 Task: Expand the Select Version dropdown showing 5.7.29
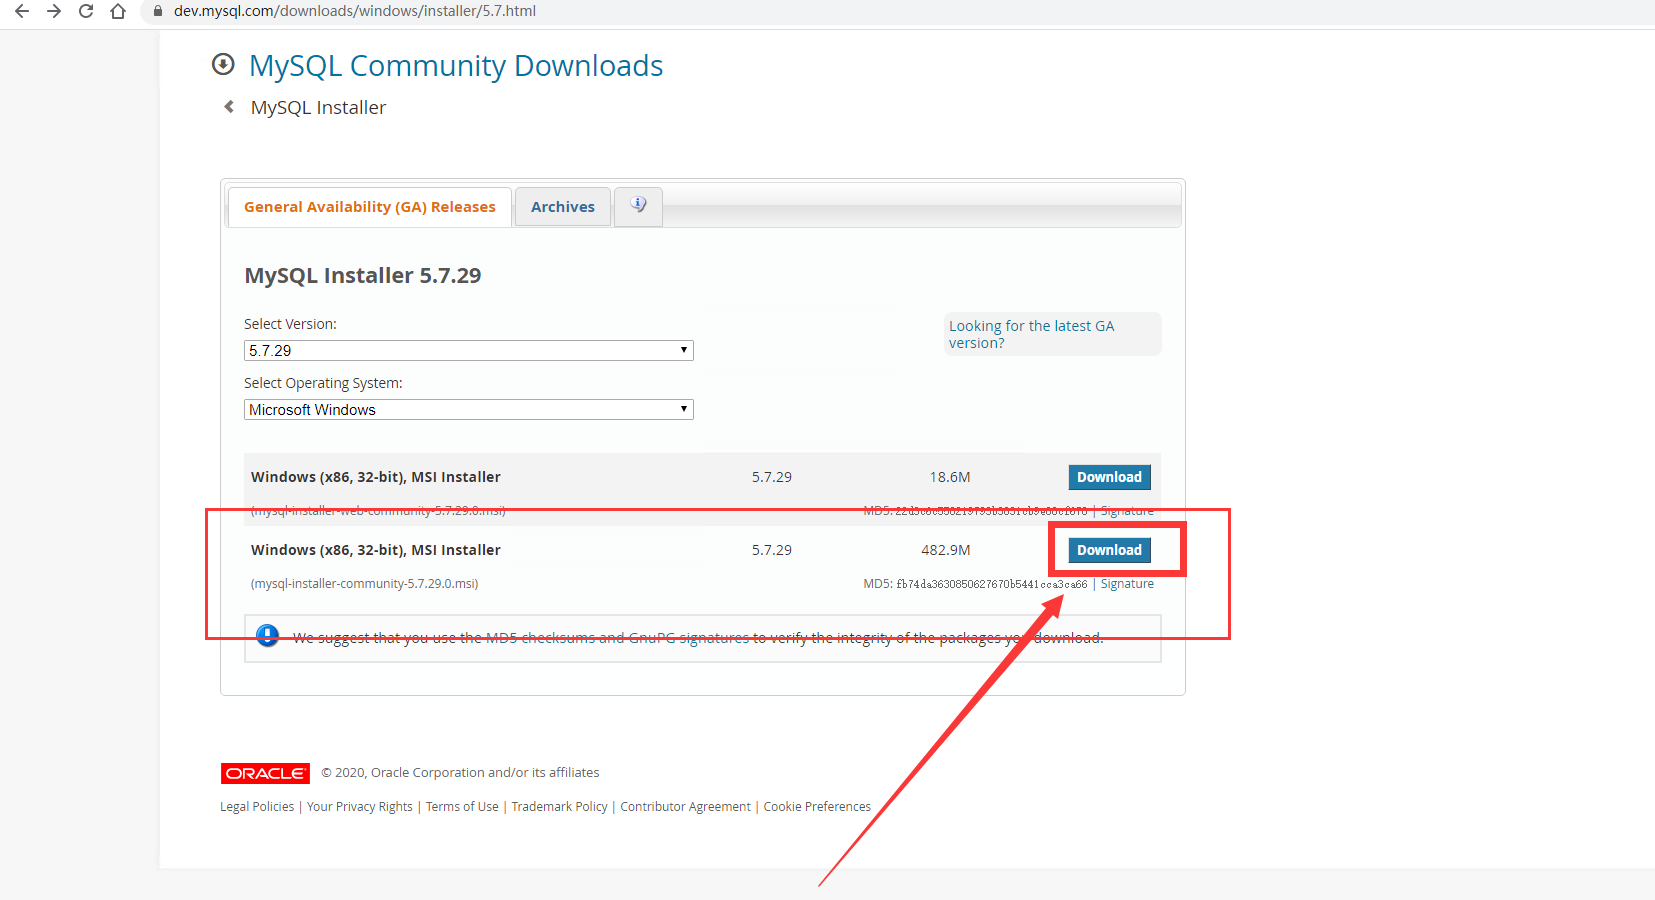pos(469,350)
